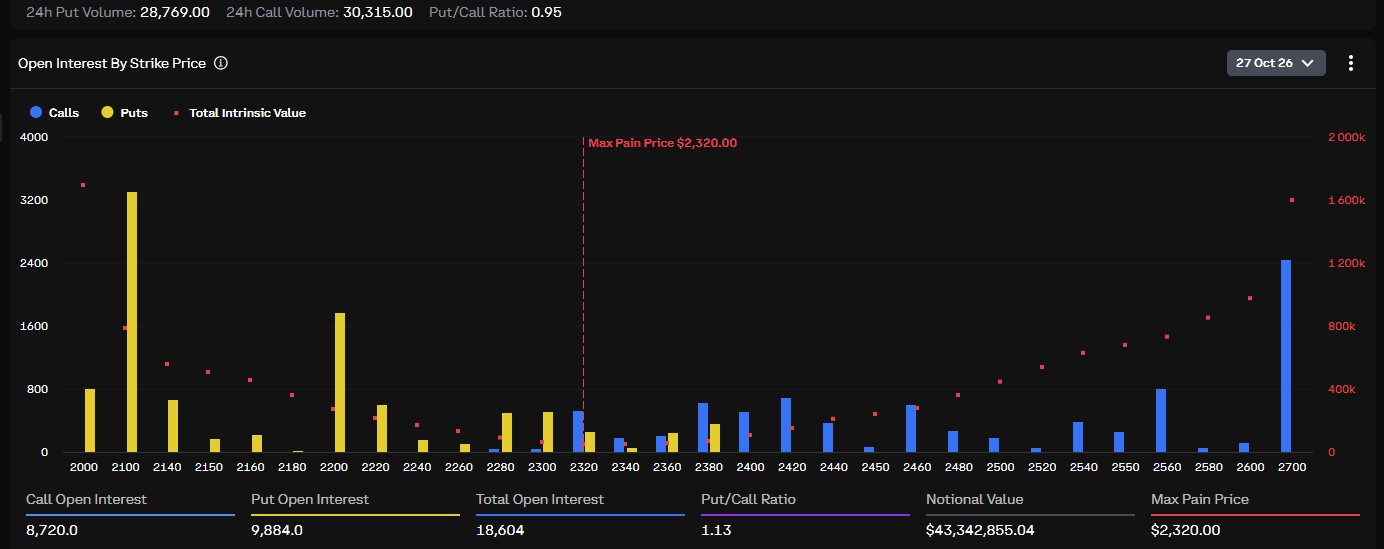Image resolution: width=1384 pixels, height=549 pixels.
Task: Click the red intrinsic value marker above strike 2700
Action: click(x=1292, y=200)
